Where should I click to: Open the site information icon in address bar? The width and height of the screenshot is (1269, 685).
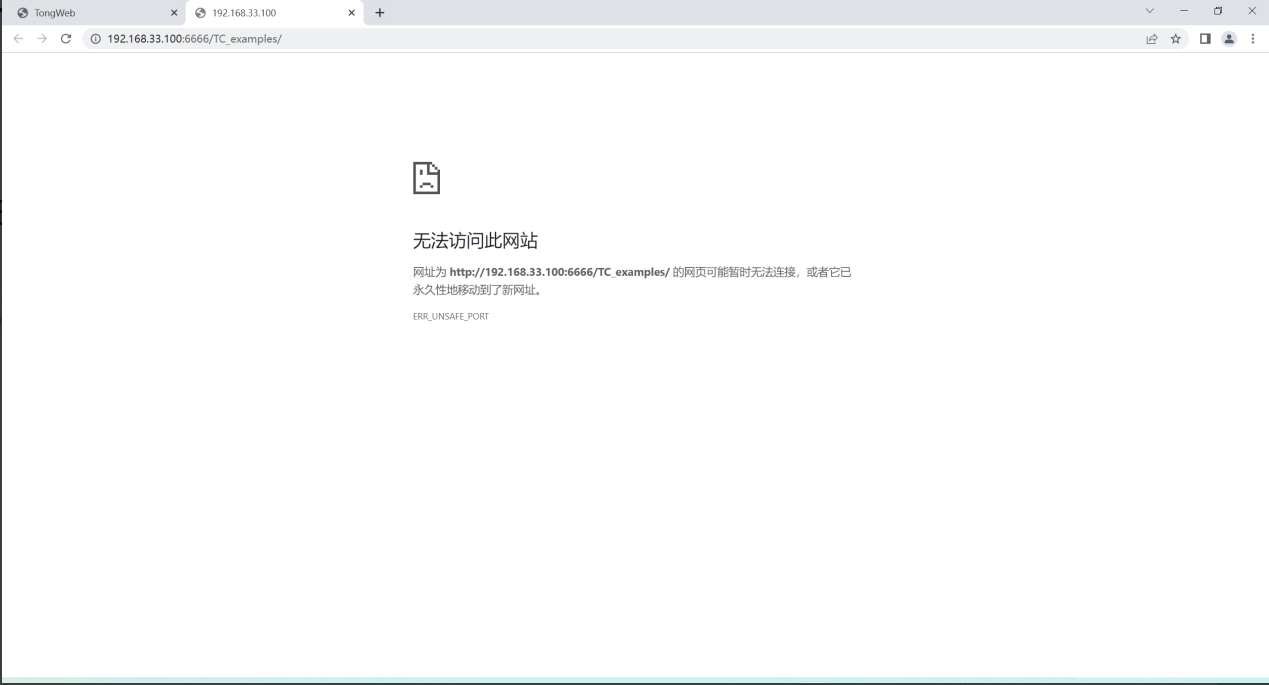tap(93, 39)
